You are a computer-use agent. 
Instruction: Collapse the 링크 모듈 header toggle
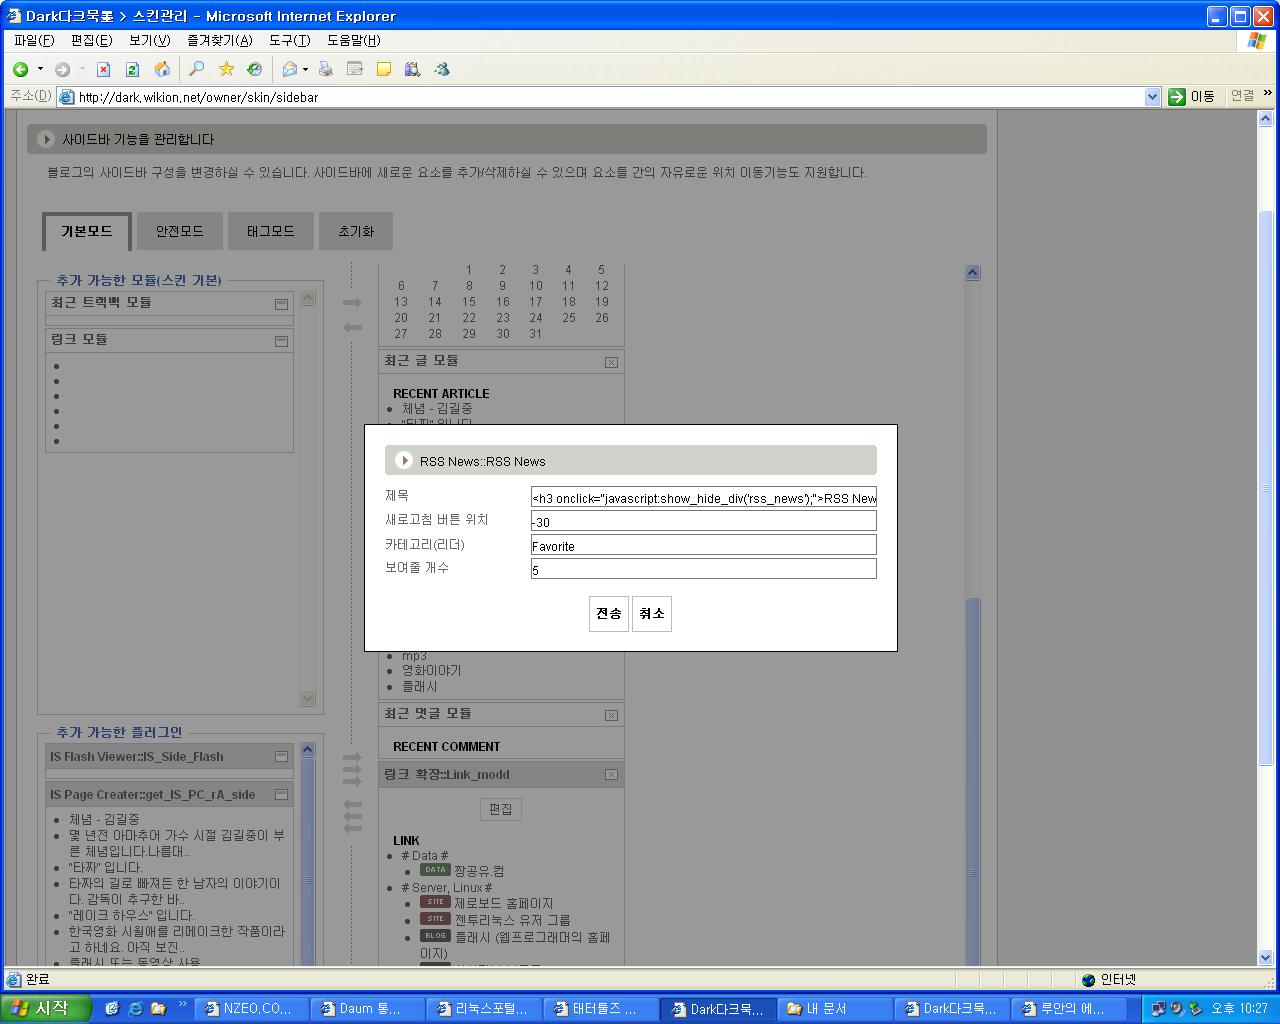281,340
